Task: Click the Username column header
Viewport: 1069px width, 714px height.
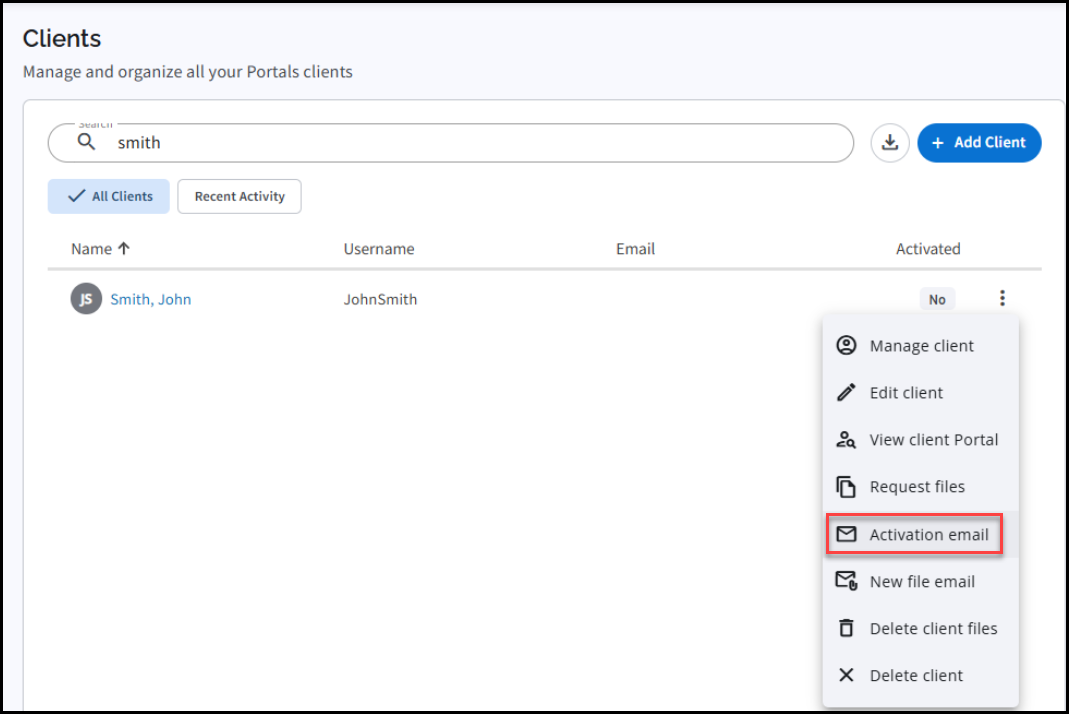Action: pos(378,249)
